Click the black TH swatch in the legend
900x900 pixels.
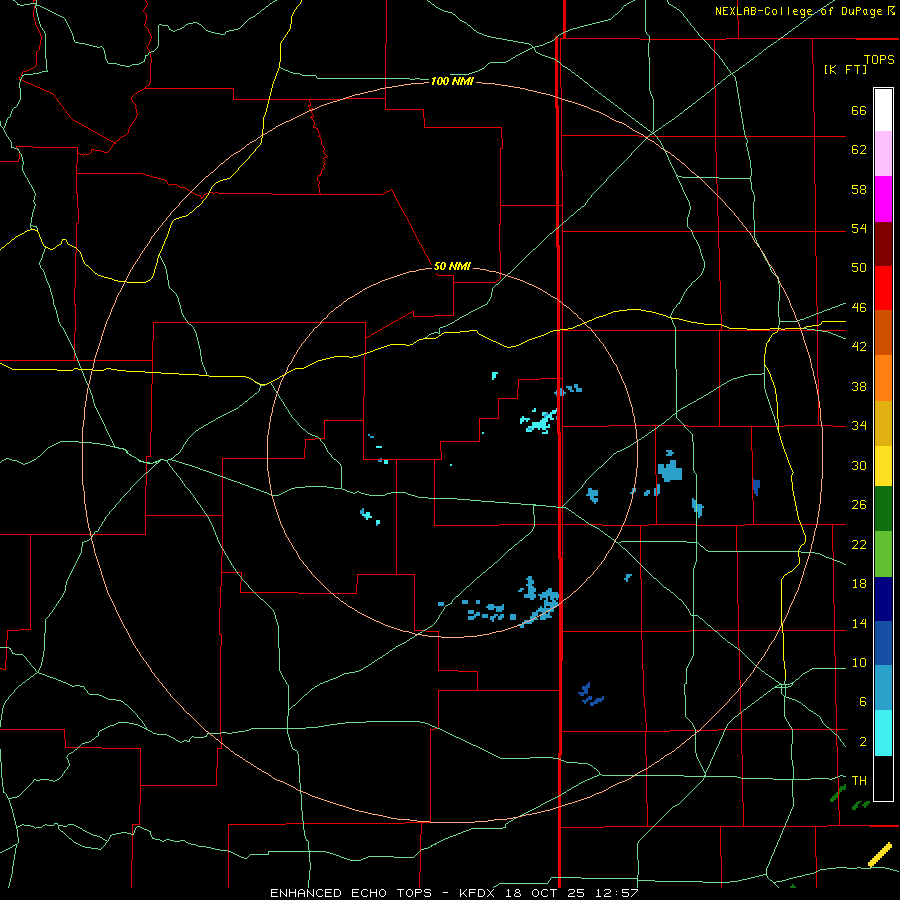[x=883, y=778]
